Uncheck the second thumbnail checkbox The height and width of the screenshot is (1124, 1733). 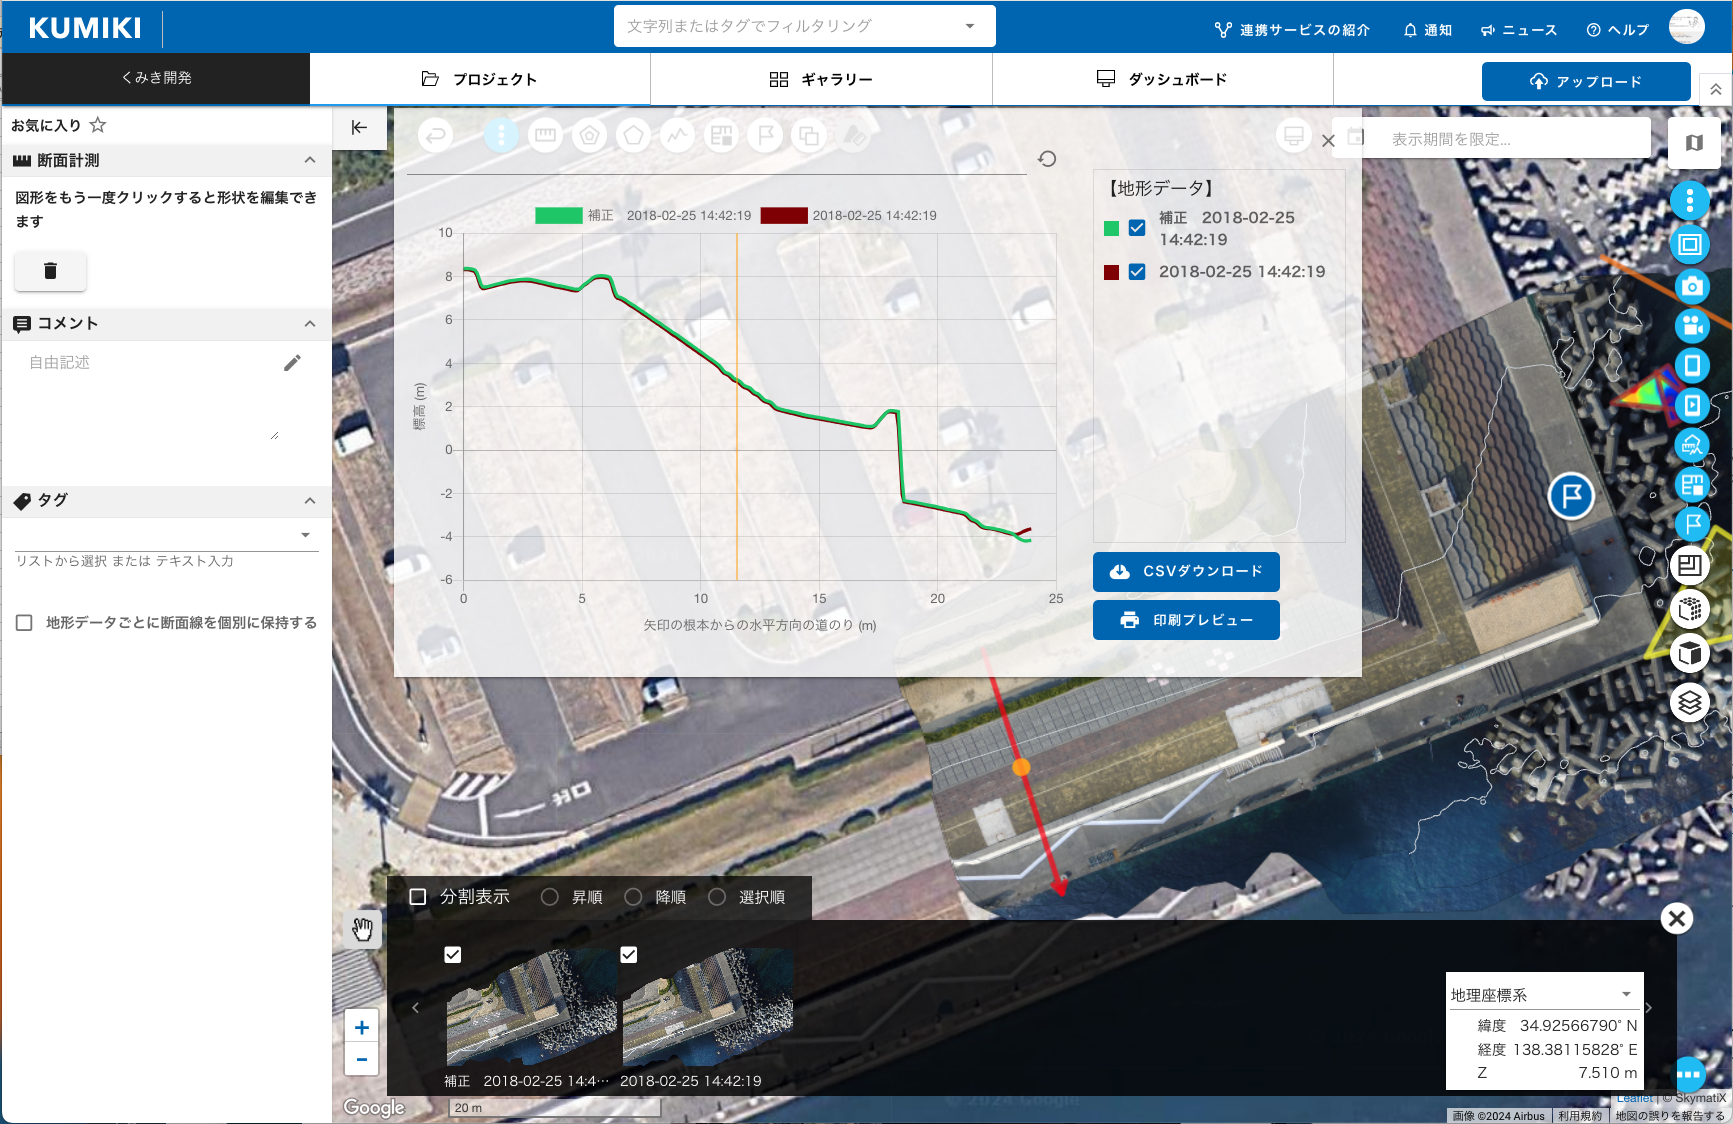(x=629, y=955)
